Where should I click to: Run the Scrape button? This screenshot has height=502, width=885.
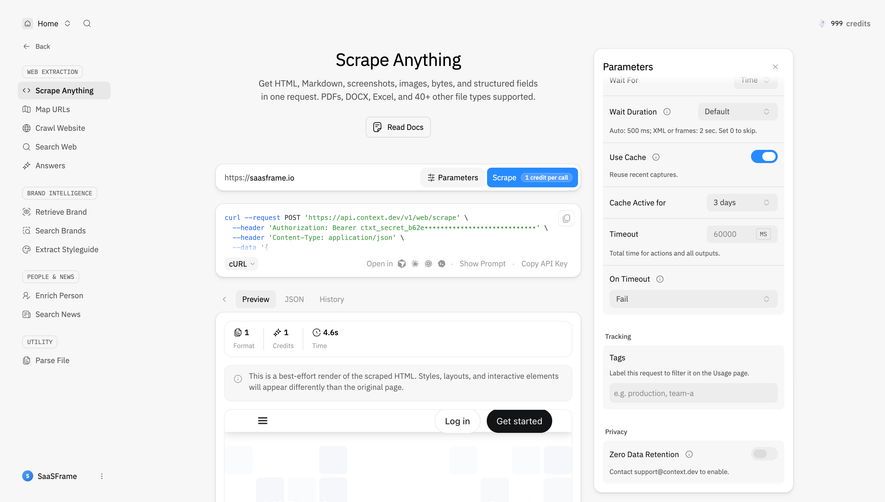click(532, 177)
